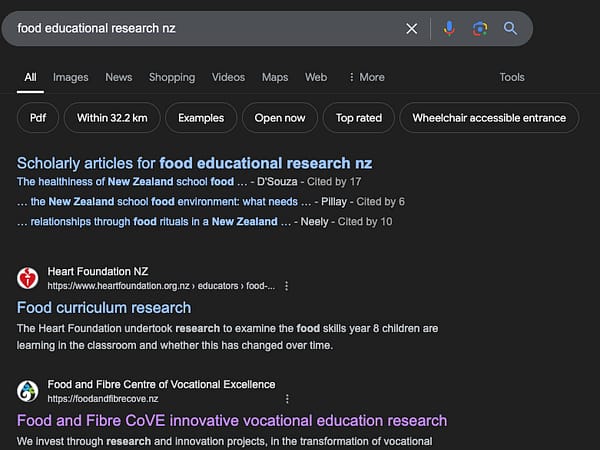The width and height of the screenshot is (600, 450).
Task: Click the Food and Fibre Centre favicon
Action: tap(28, 391)
